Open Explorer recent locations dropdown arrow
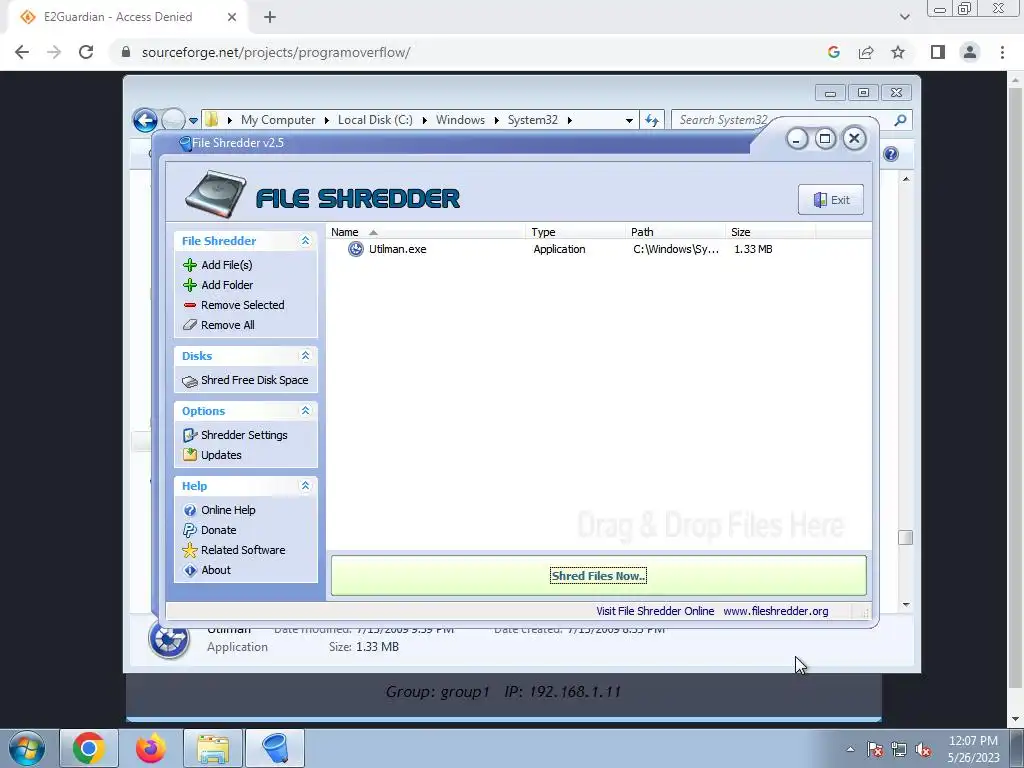This screenshot has width=1024, height=768. [x=193, y=121]
